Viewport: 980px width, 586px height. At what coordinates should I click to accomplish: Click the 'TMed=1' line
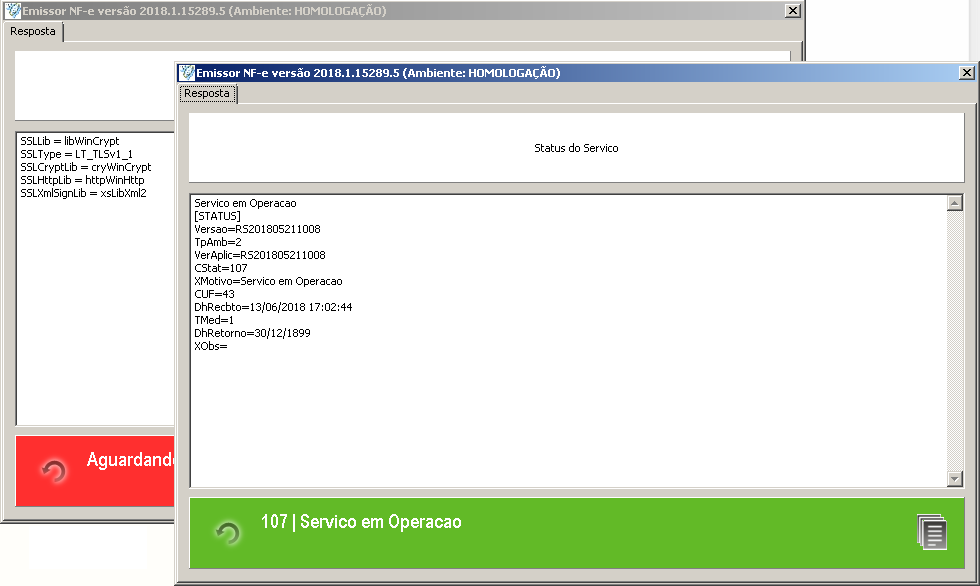point(214,320)
